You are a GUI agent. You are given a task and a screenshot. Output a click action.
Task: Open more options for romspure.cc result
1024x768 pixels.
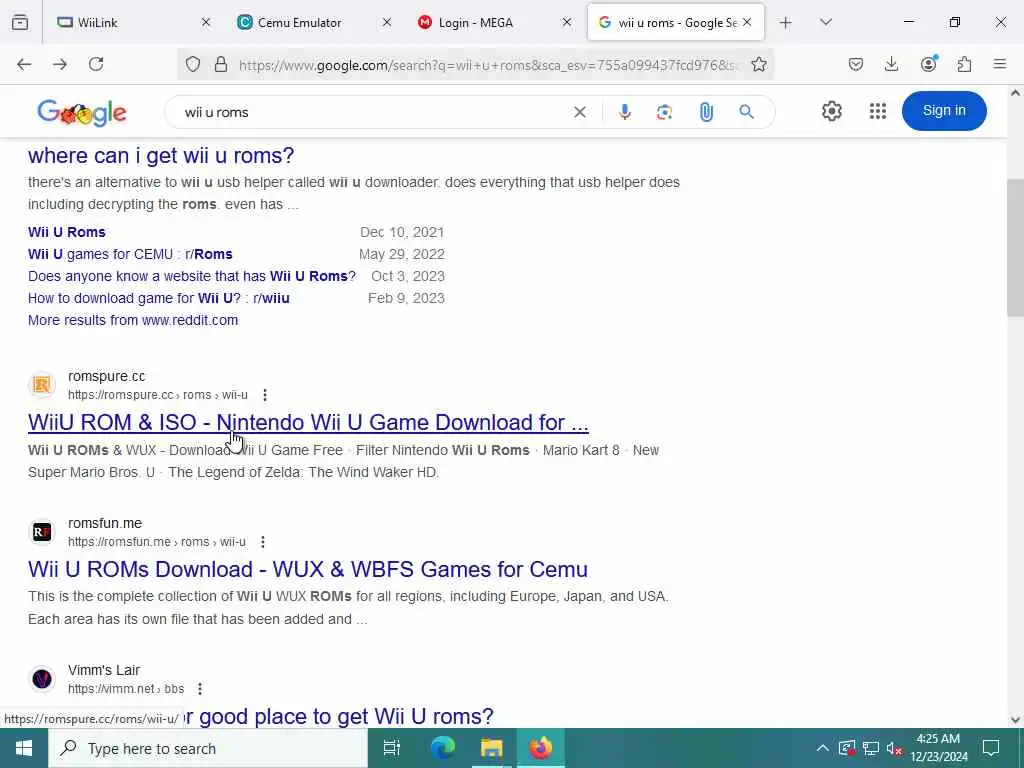pyautogui.click(x=264, y=395)
